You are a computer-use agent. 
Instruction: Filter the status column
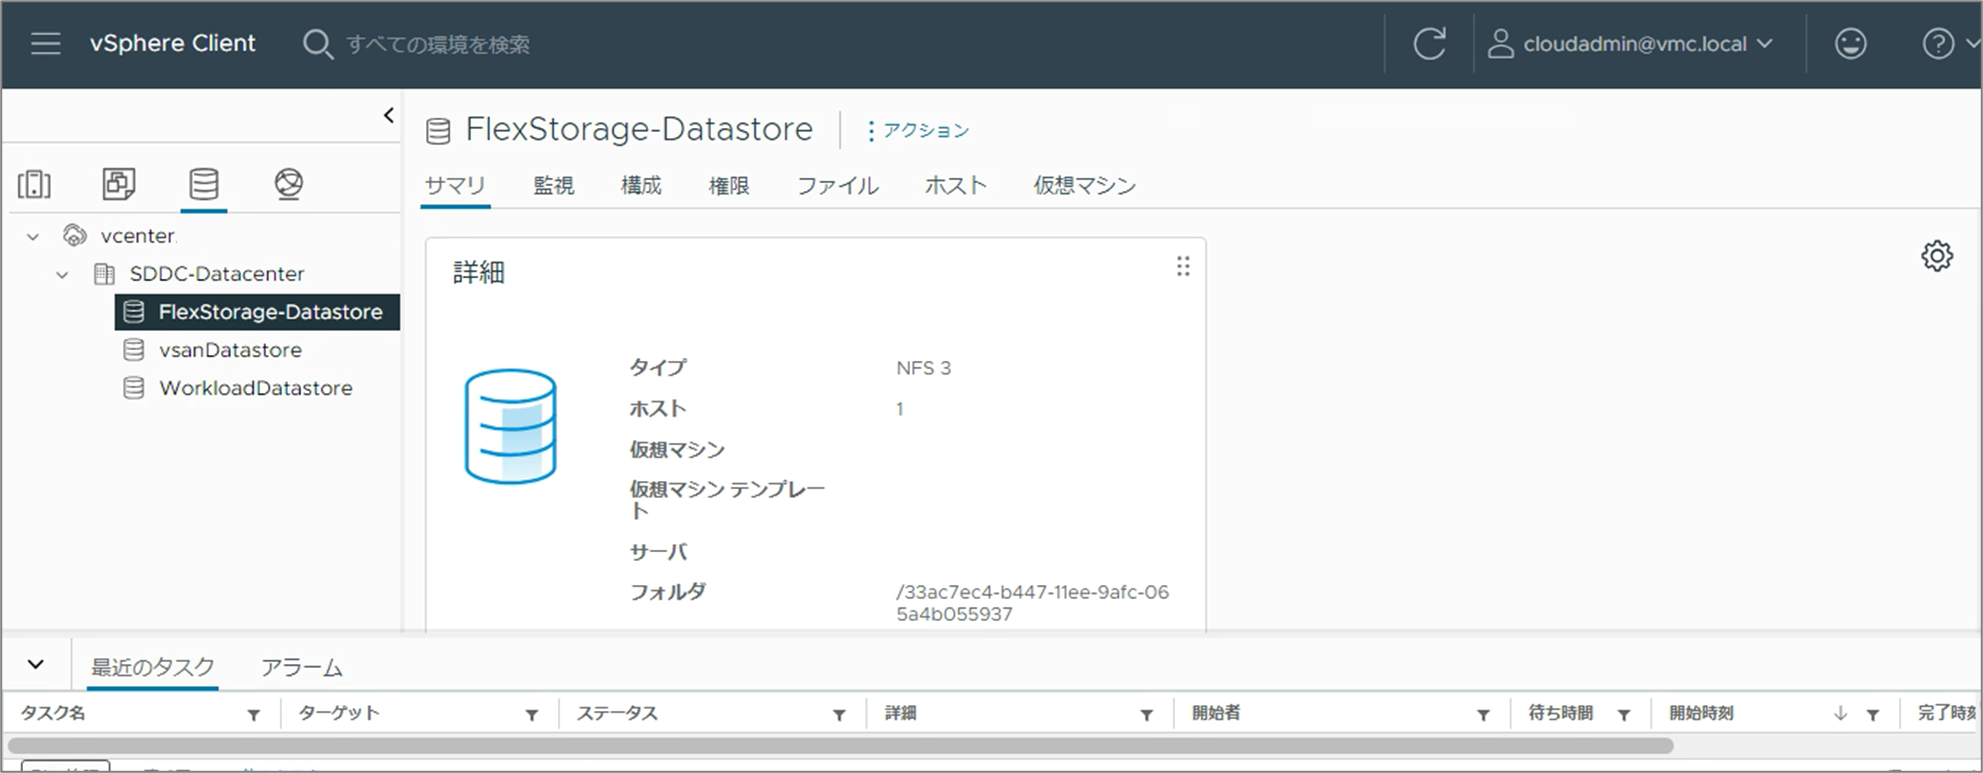point(839,715)
